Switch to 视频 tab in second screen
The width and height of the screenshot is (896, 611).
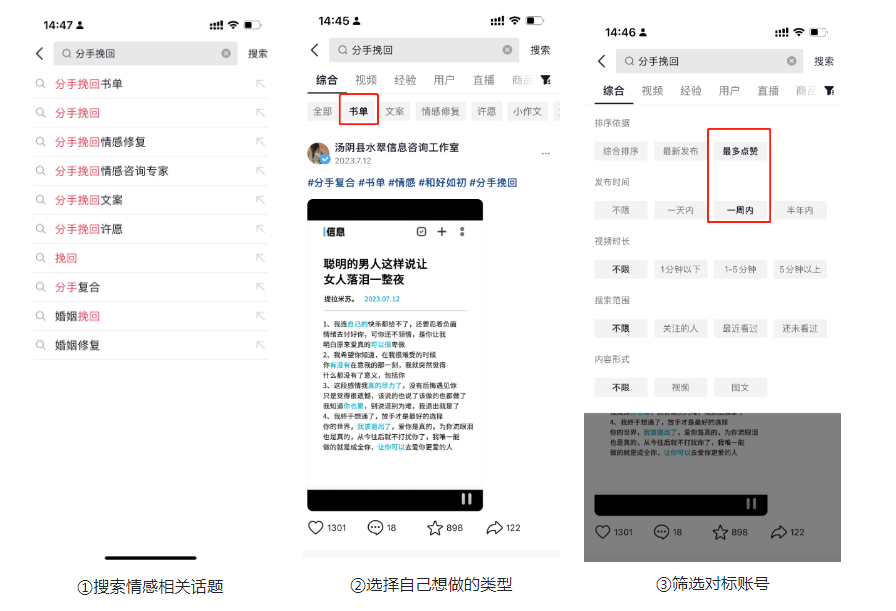(x=366, y=80)
